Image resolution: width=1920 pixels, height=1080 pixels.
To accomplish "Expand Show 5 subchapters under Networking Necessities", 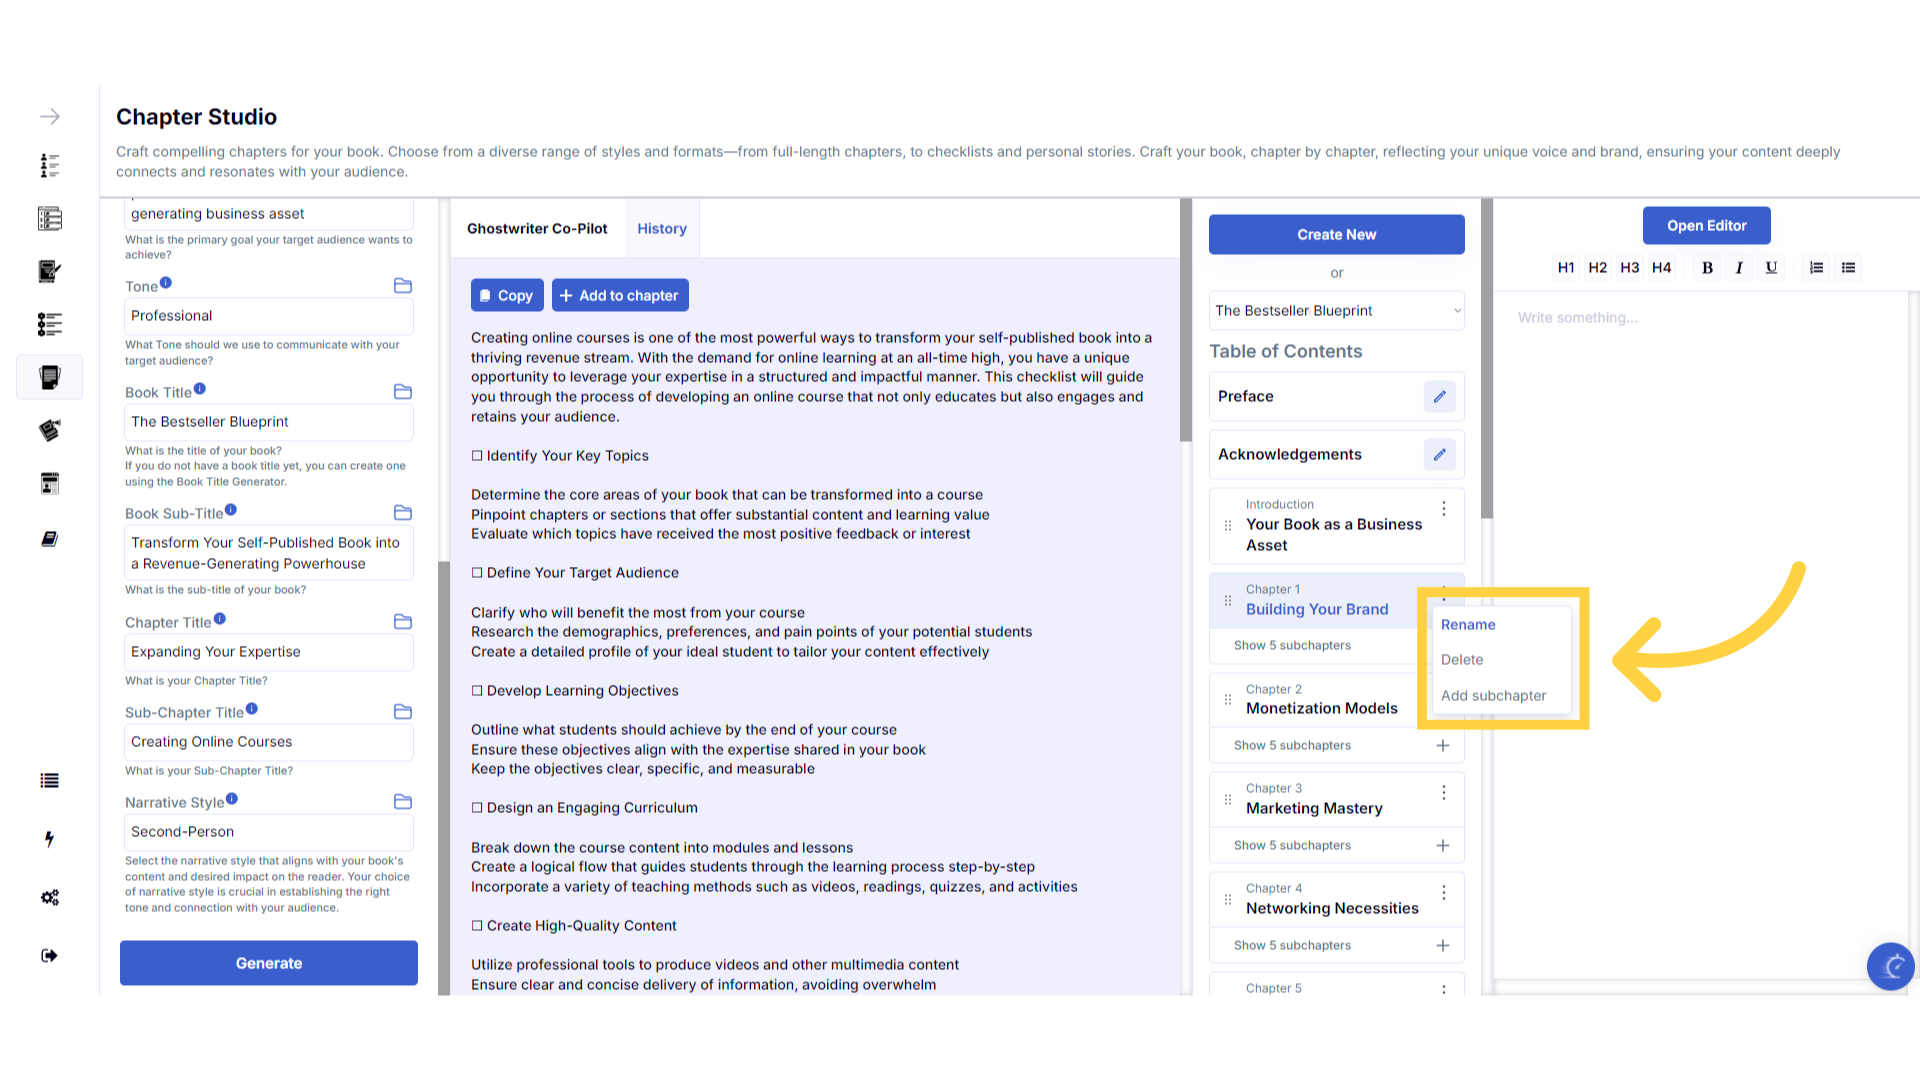I will point(1292,946).
